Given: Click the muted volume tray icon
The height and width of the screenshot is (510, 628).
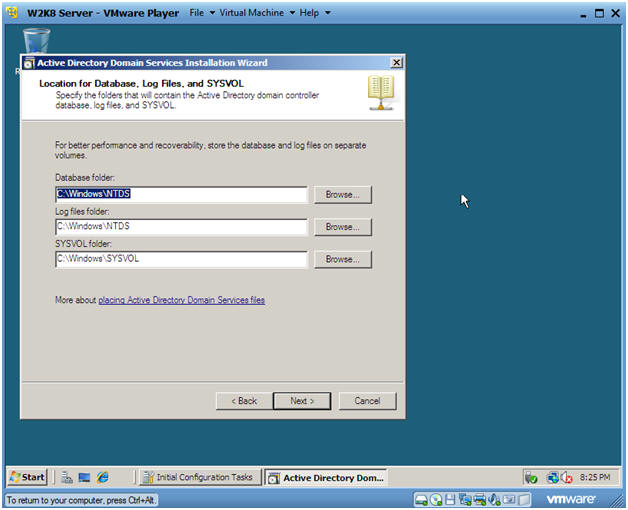Looking at the screenshot, I should point(566,478).
